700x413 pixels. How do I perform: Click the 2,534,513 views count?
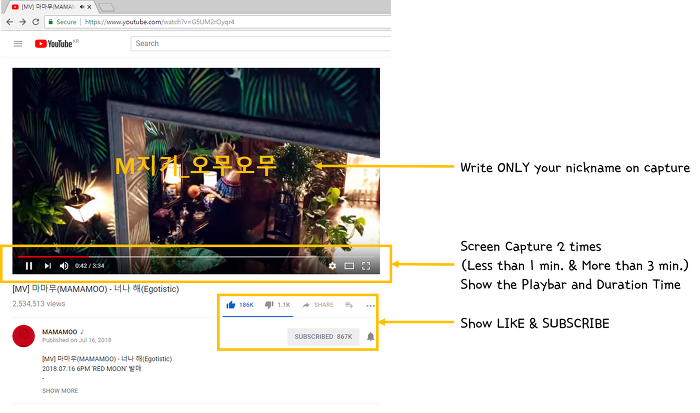[39, 304]
